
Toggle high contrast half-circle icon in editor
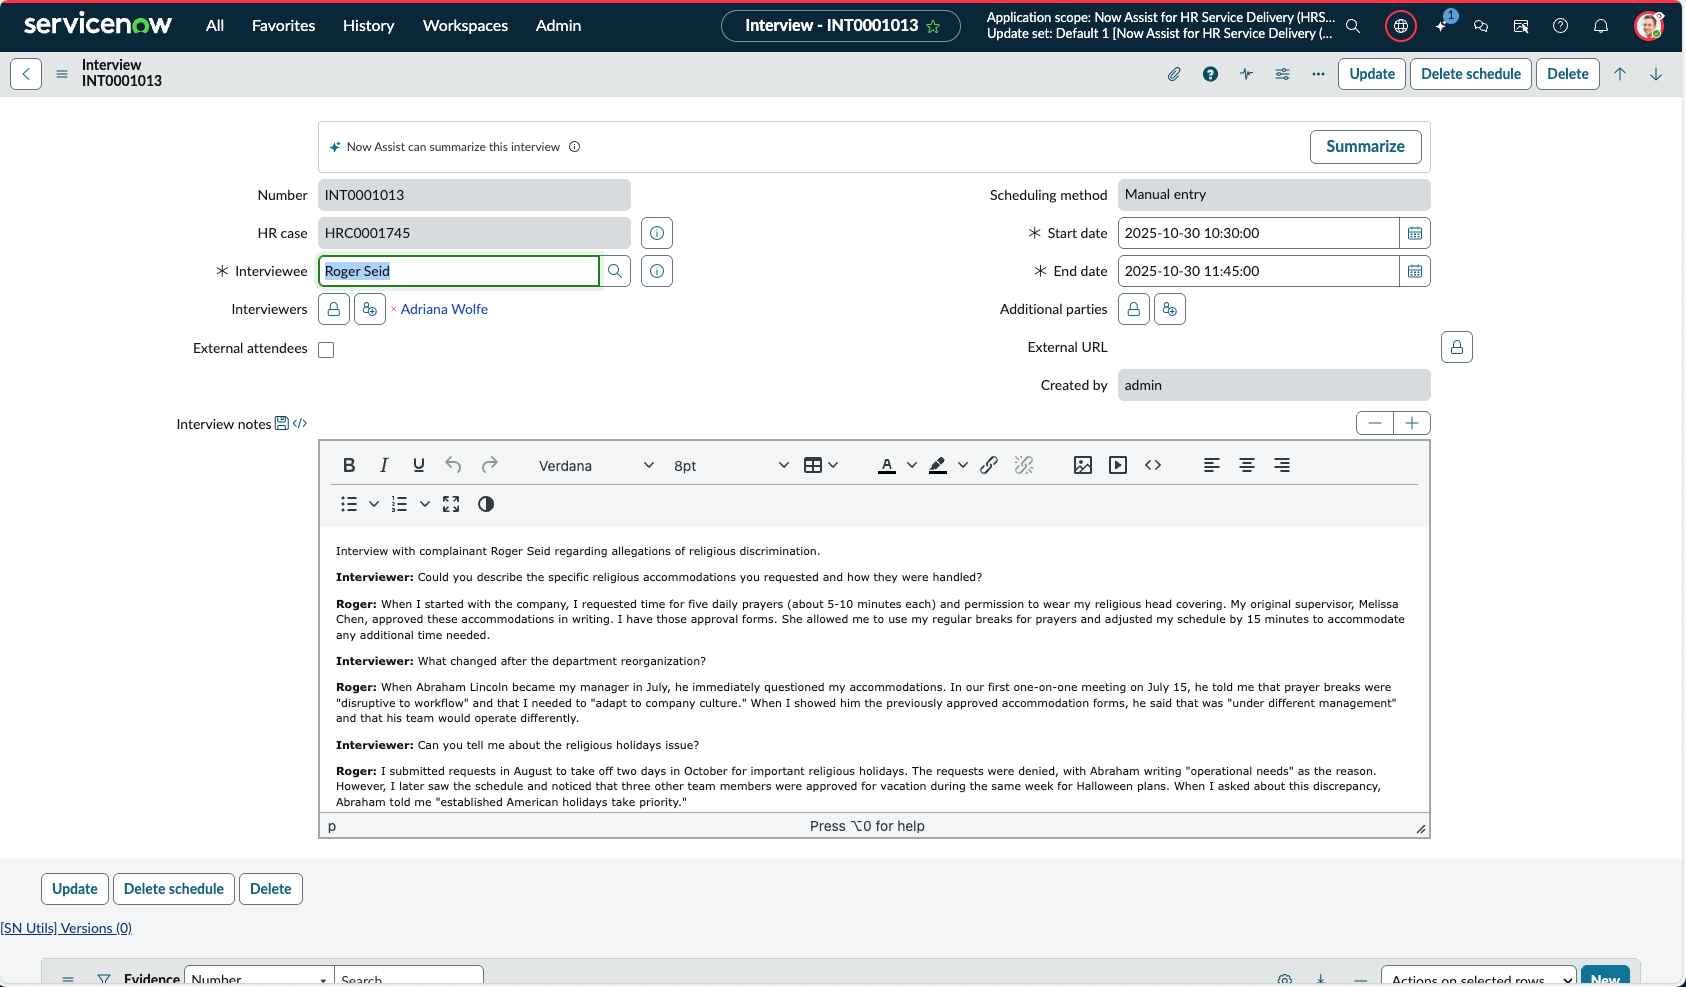(486, 504)
